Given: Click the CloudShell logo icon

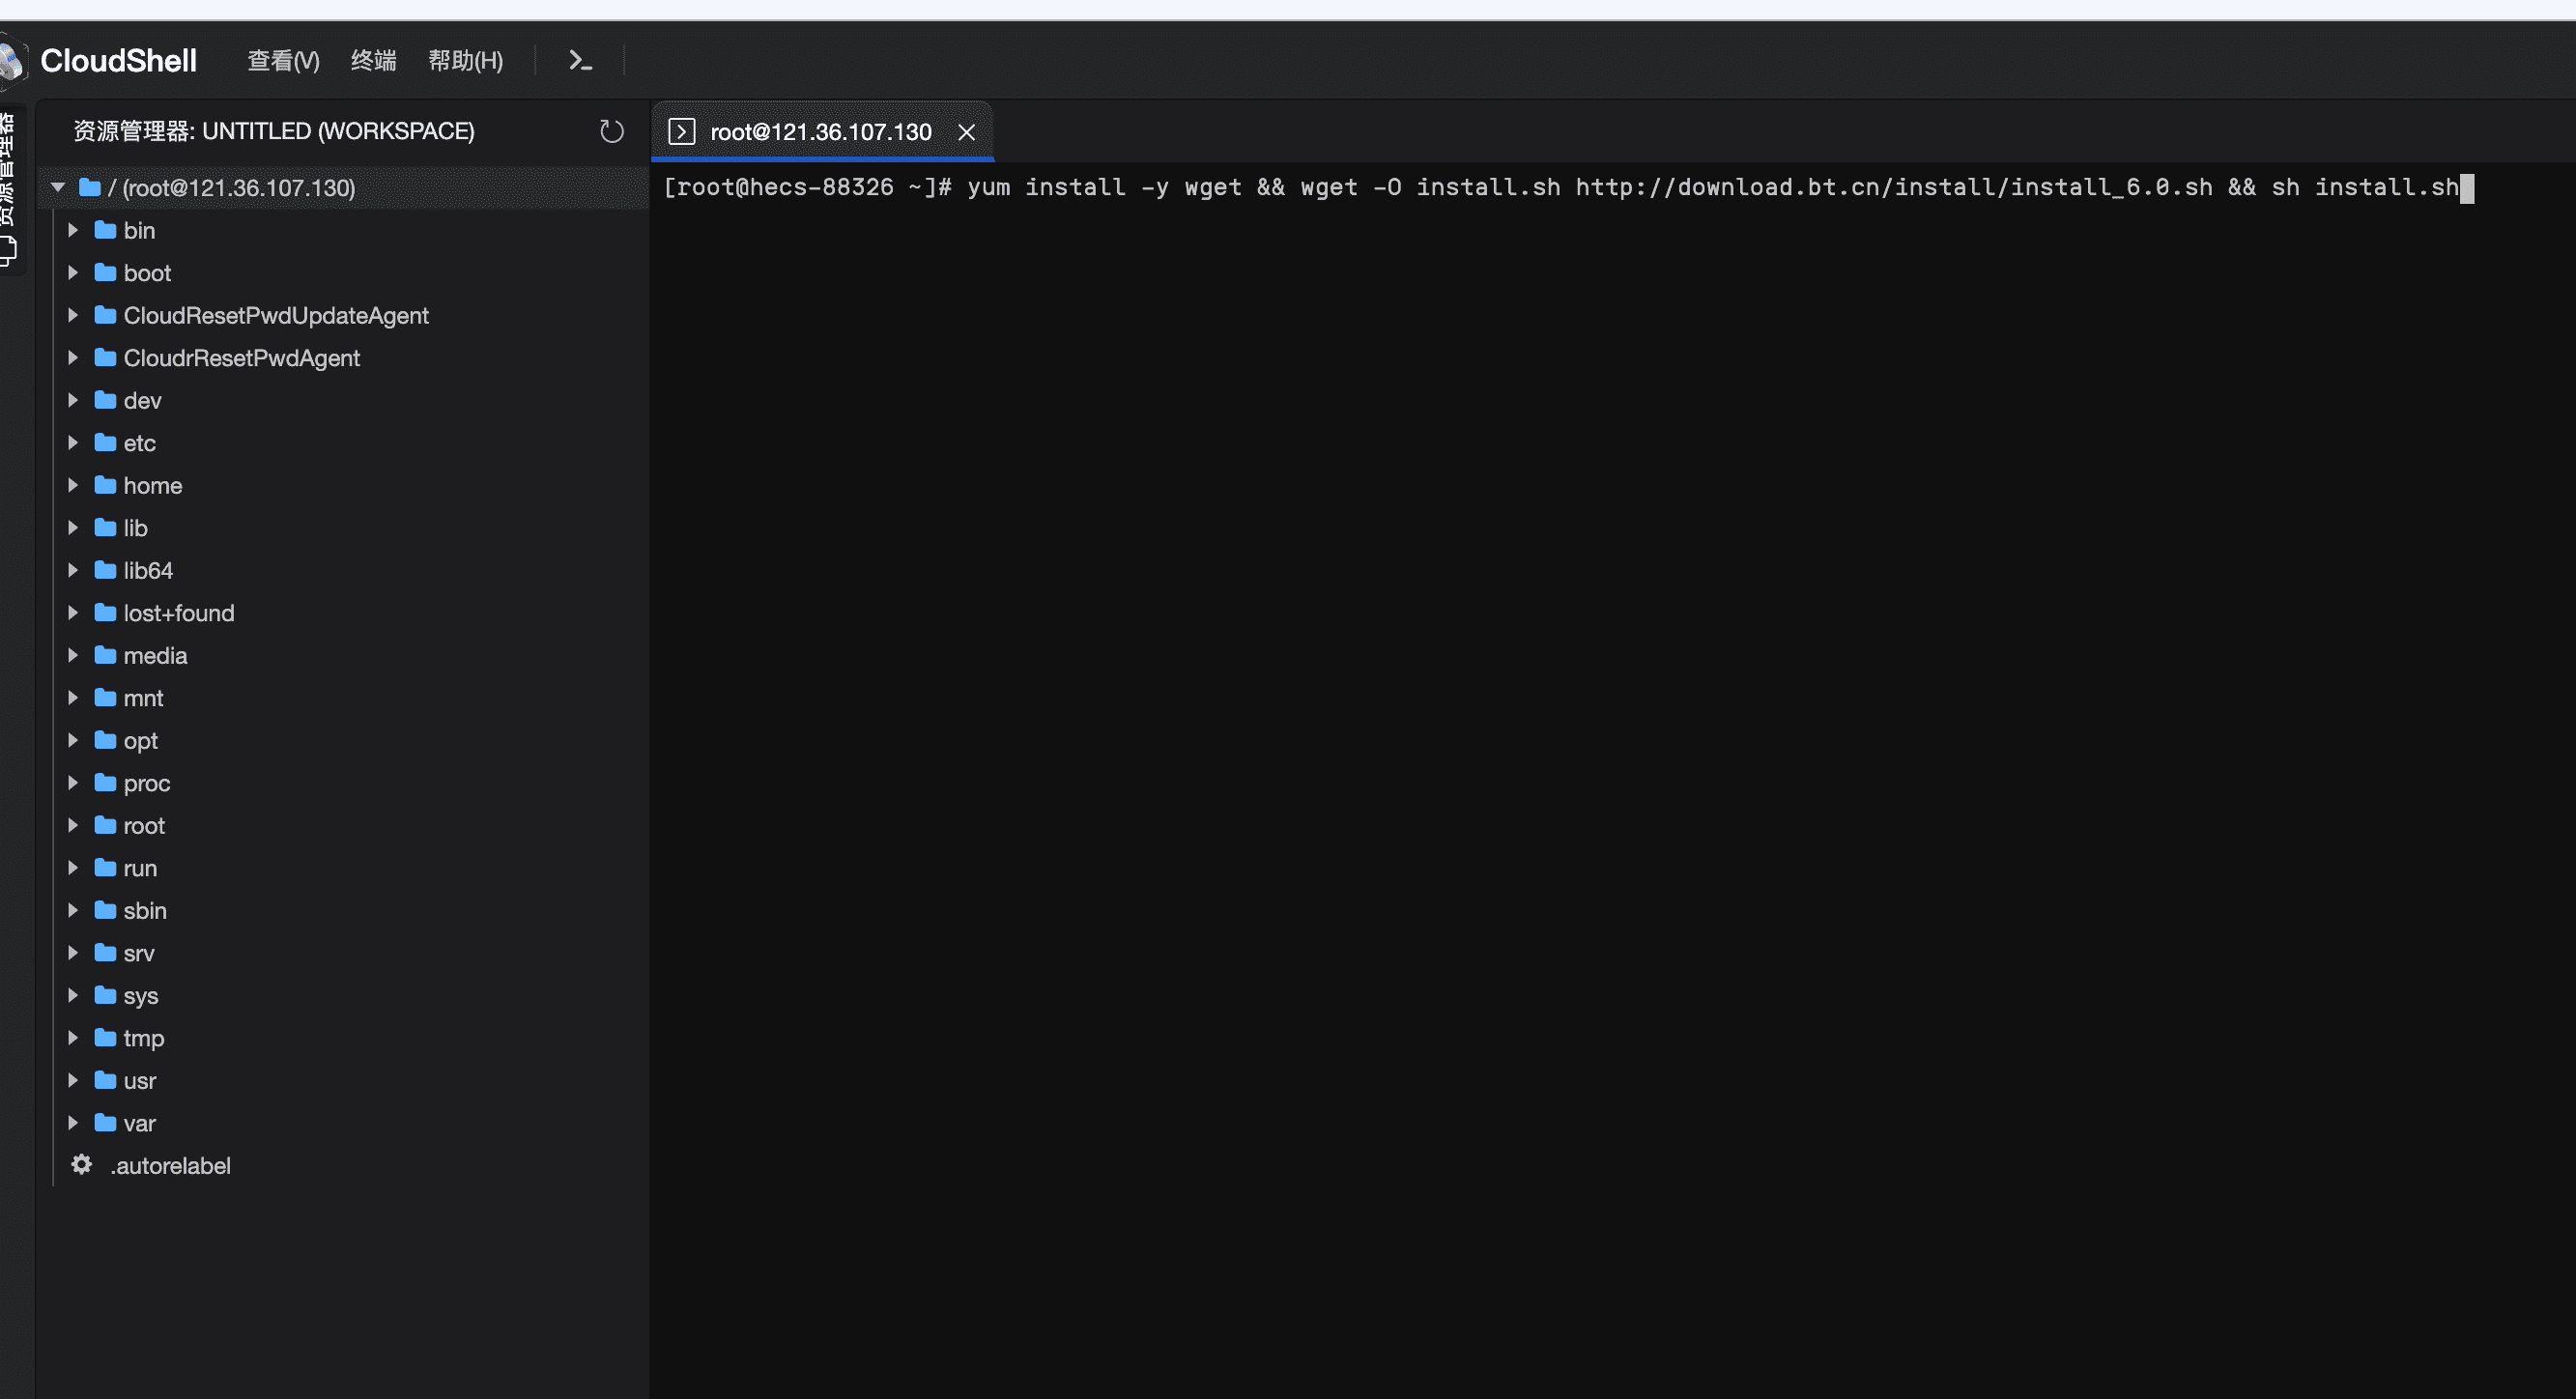Looking at the screenshot, I should [12, 61].
